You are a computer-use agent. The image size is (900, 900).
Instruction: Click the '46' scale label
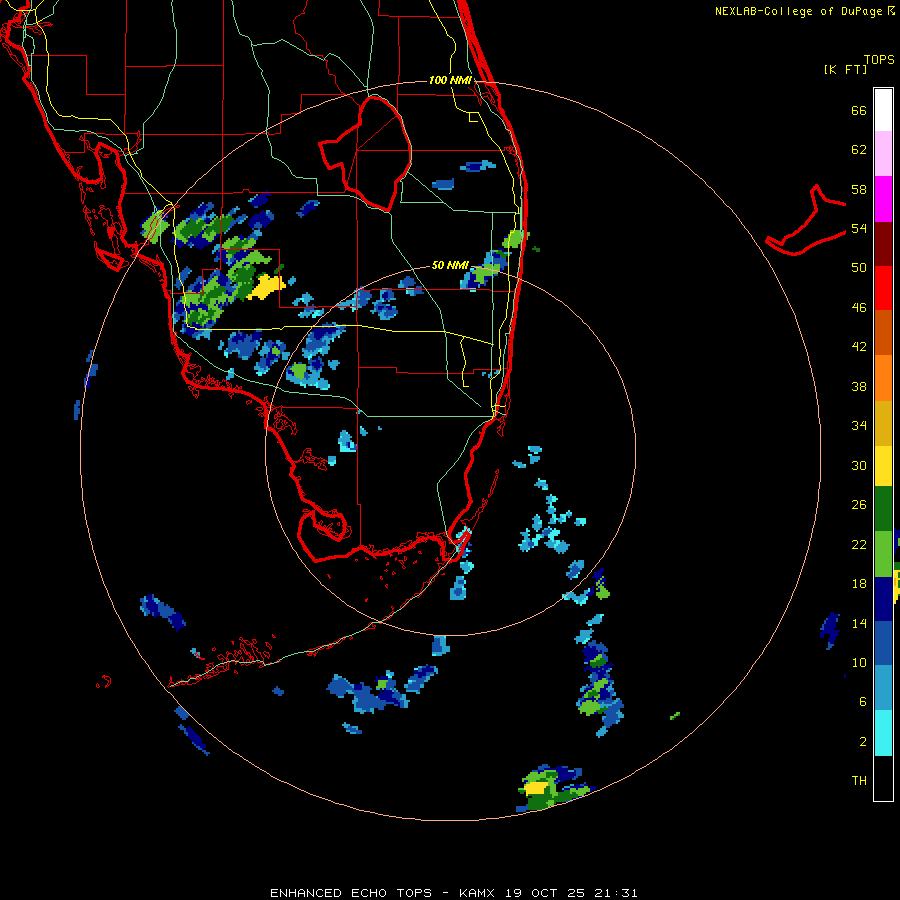(x=859, y=308)
